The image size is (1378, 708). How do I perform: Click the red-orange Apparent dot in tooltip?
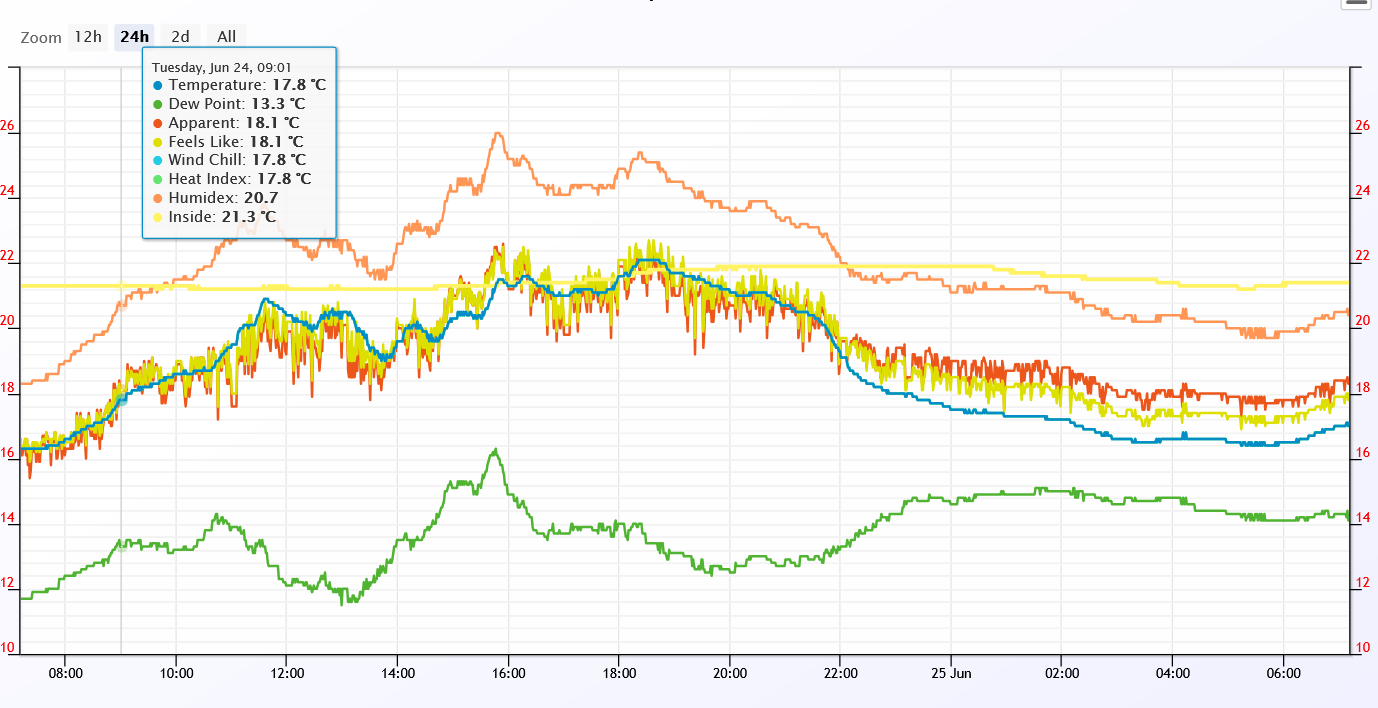tap(158, 123)
